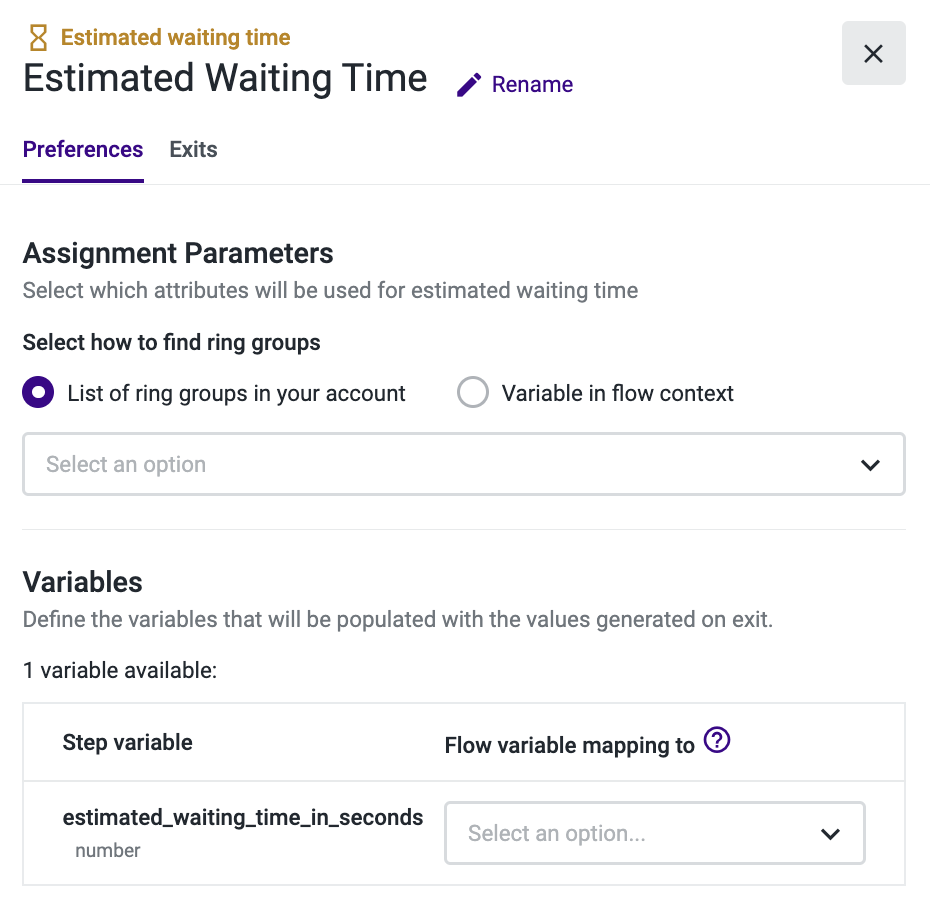Click the estimated_waiting_time_in_seconds variable name
Viewport: 930px width, 908px height.
click(243, 818)
